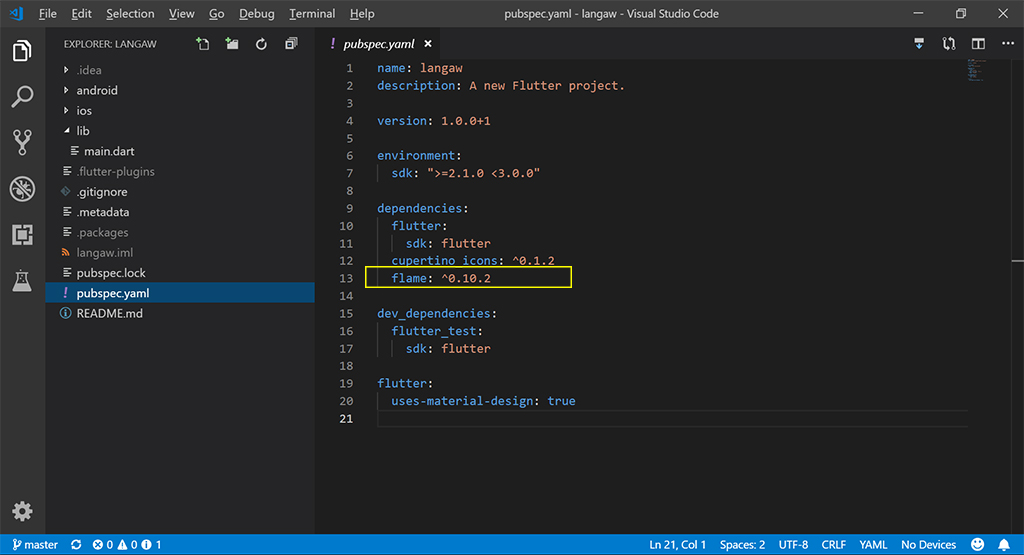Open the Test flask icon in activity bar
Image resolution: width=1024 pixels, height=555 pixels.
(x=22, y=281)
